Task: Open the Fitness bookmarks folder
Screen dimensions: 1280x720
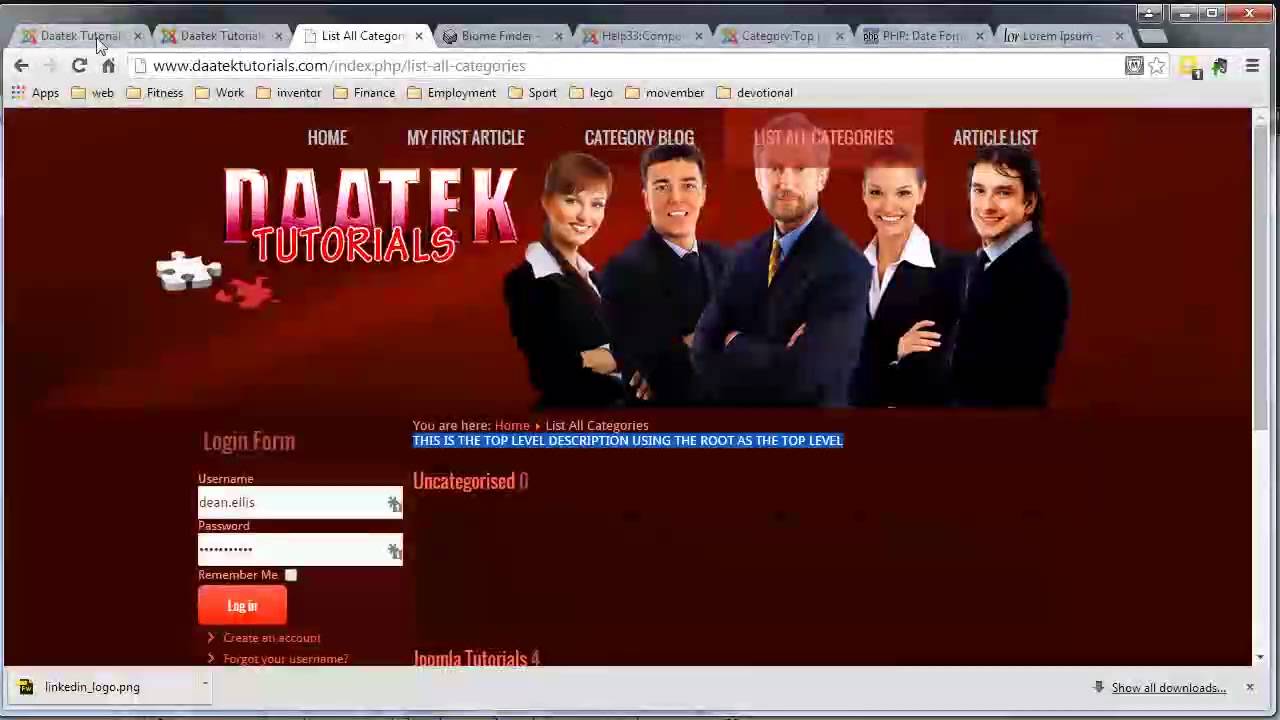Action: pos(154,93)
